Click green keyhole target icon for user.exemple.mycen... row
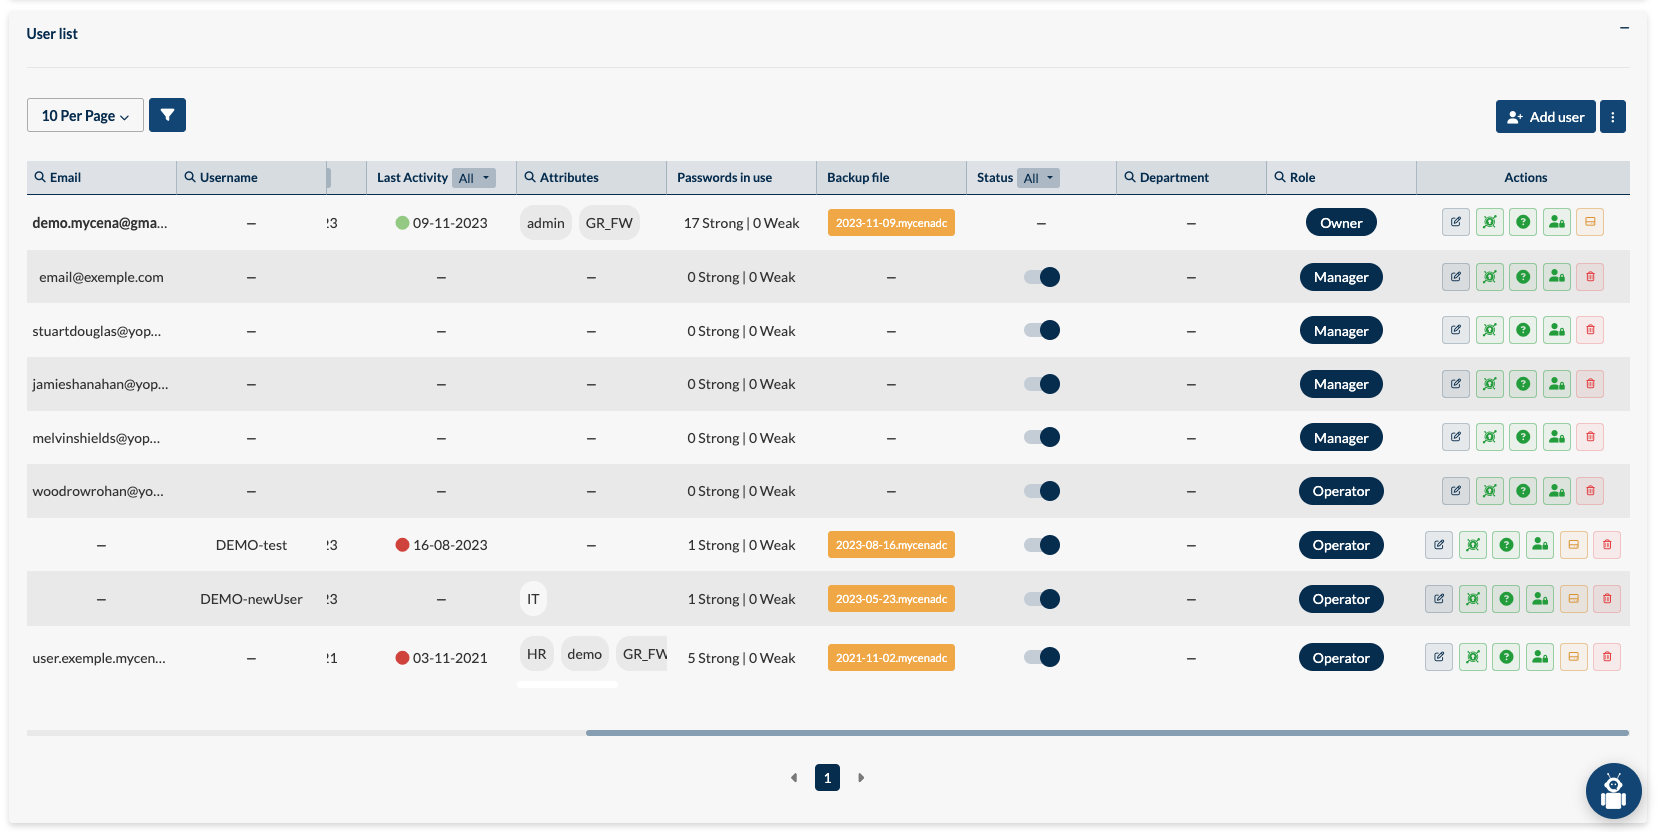This screenshot has width=1658, height=832. click(x=1473, y=657)
